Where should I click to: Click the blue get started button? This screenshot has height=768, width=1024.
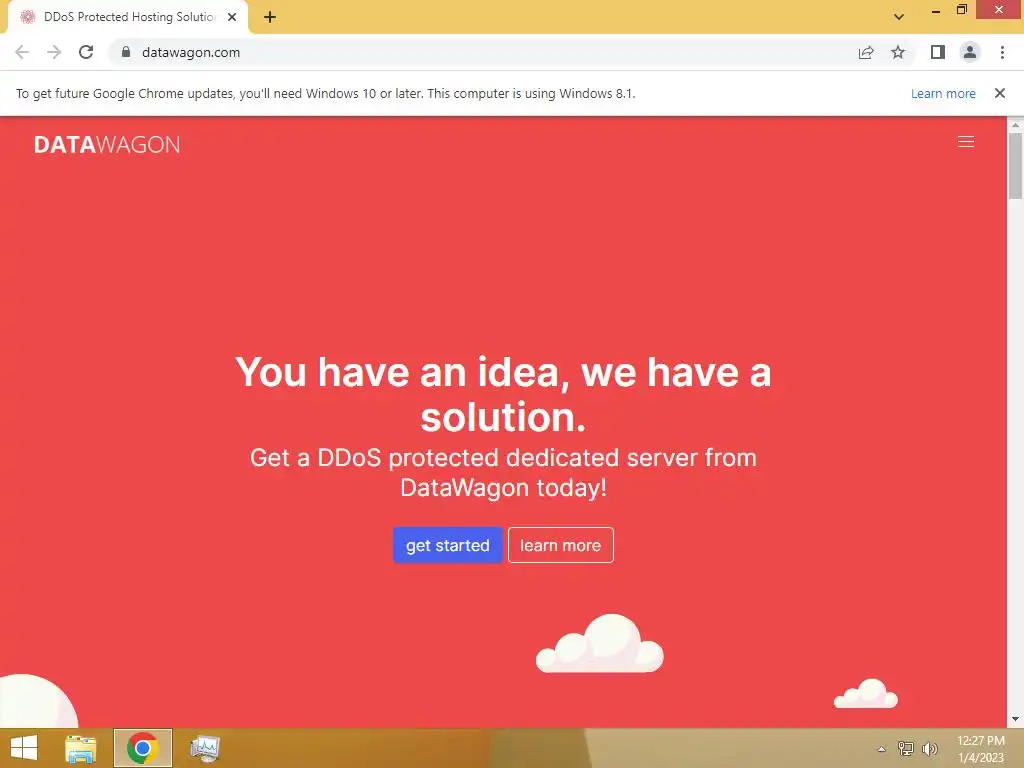(447, 545)
